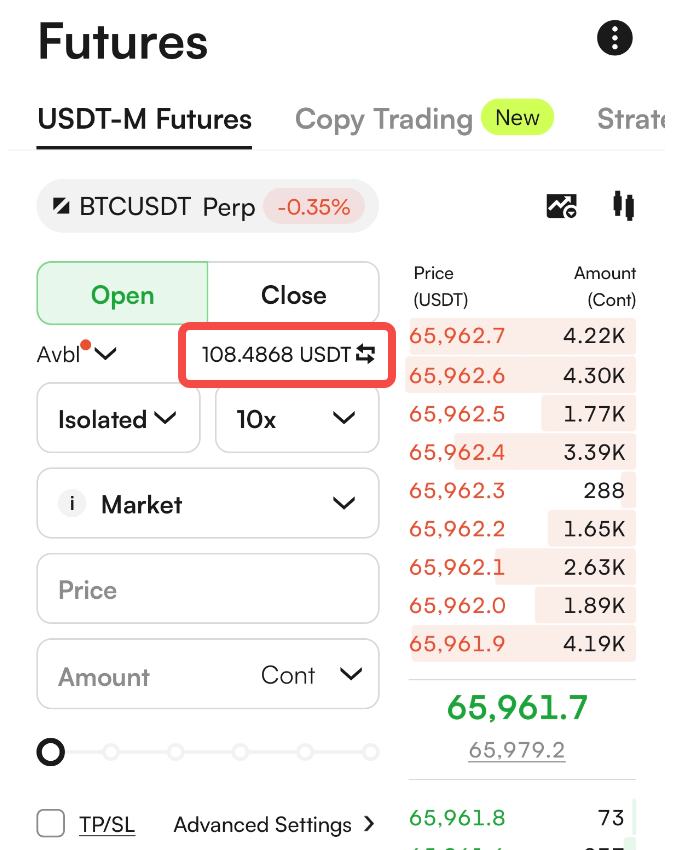Open the Market order type dropdown

[x=208, y=504]
